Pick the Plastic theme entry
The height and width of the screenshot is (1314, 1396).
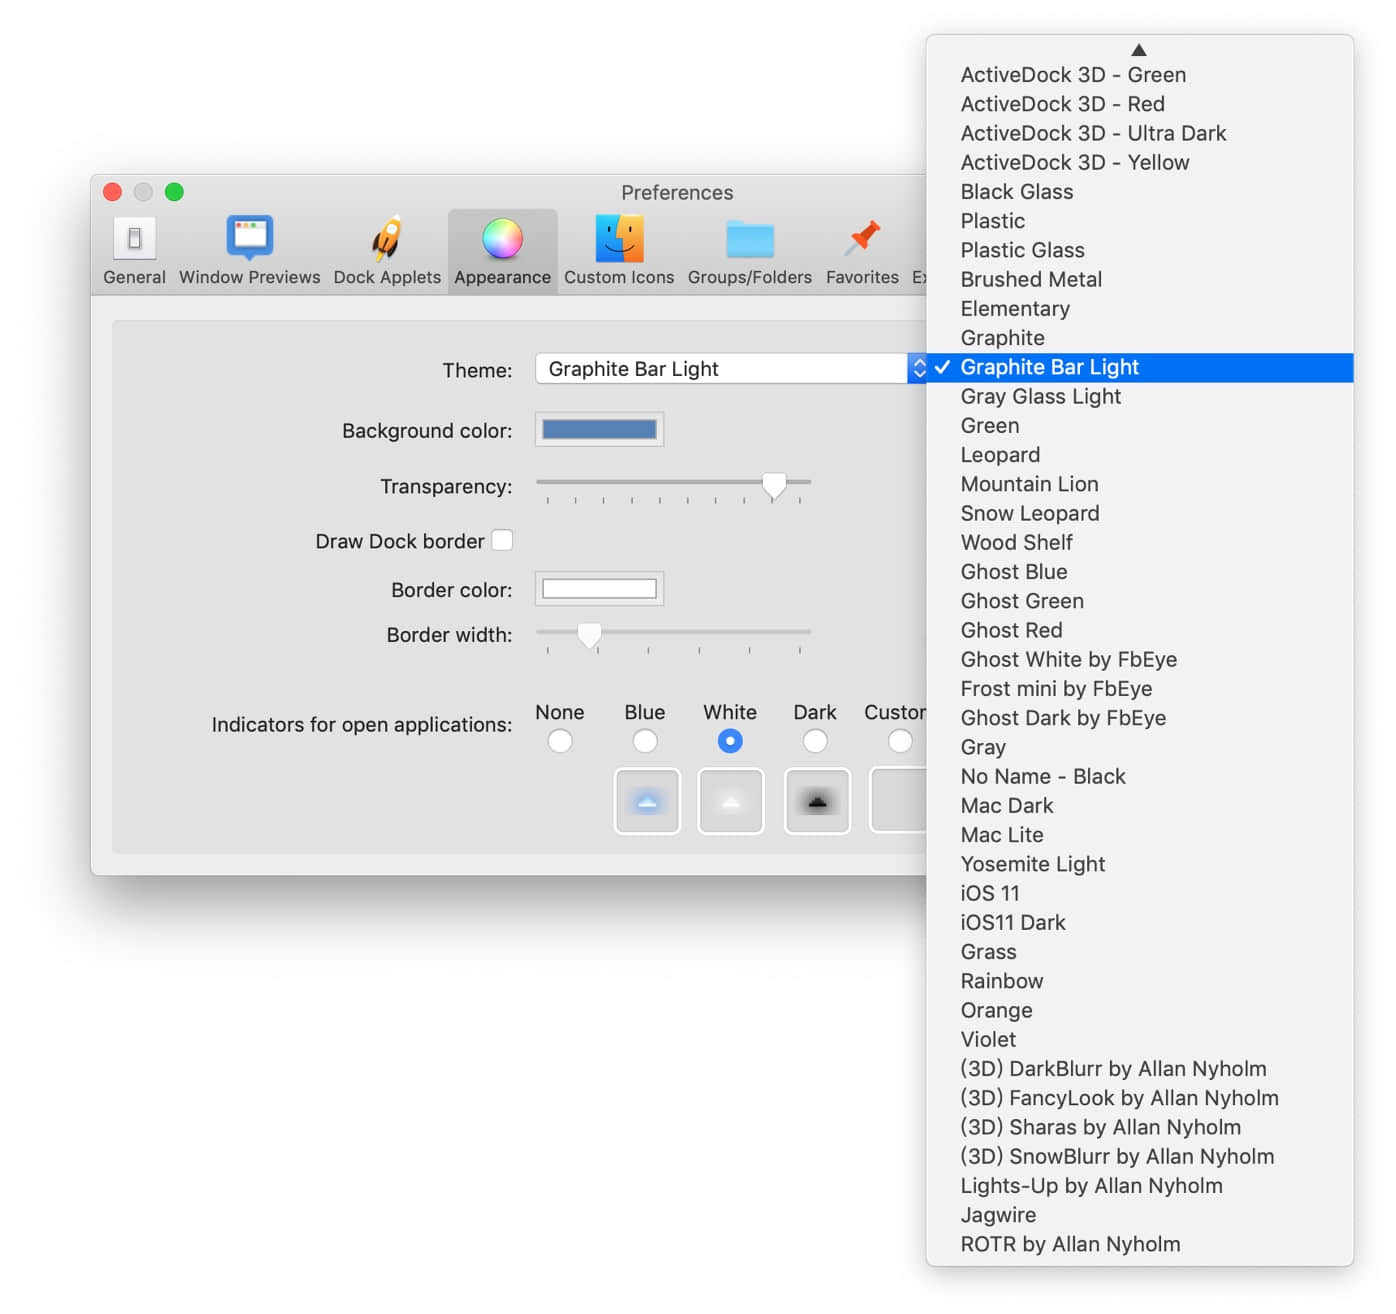[1140, 221]
